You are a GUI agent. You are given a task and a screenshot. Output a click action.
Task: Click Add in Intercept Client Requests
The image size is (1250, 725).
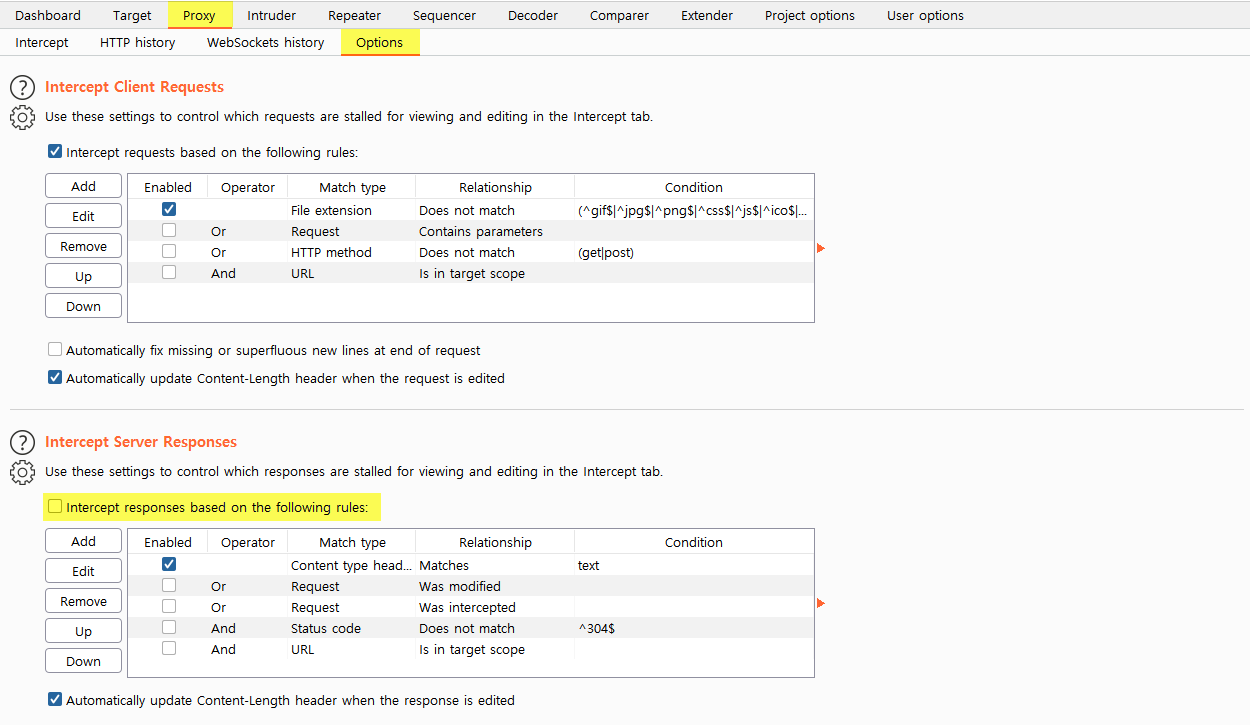click(x=84, y=186)
